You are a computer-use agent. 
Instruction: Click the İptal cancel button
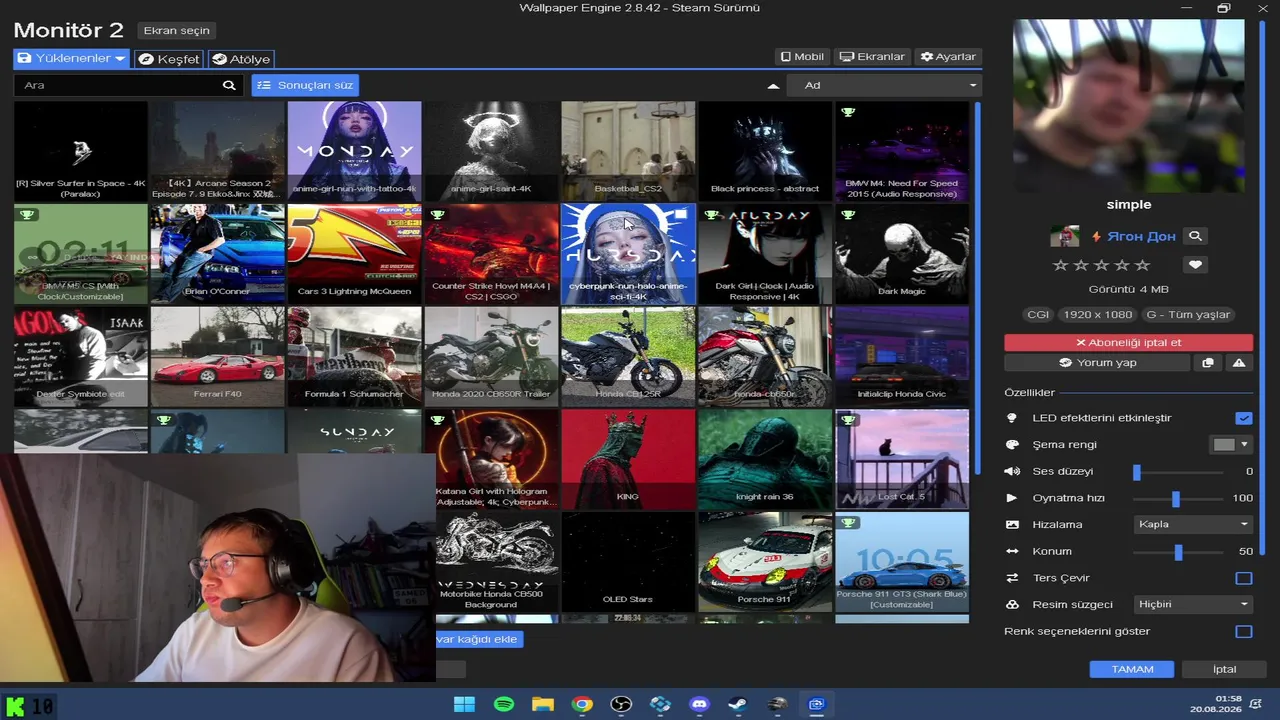1224,669
